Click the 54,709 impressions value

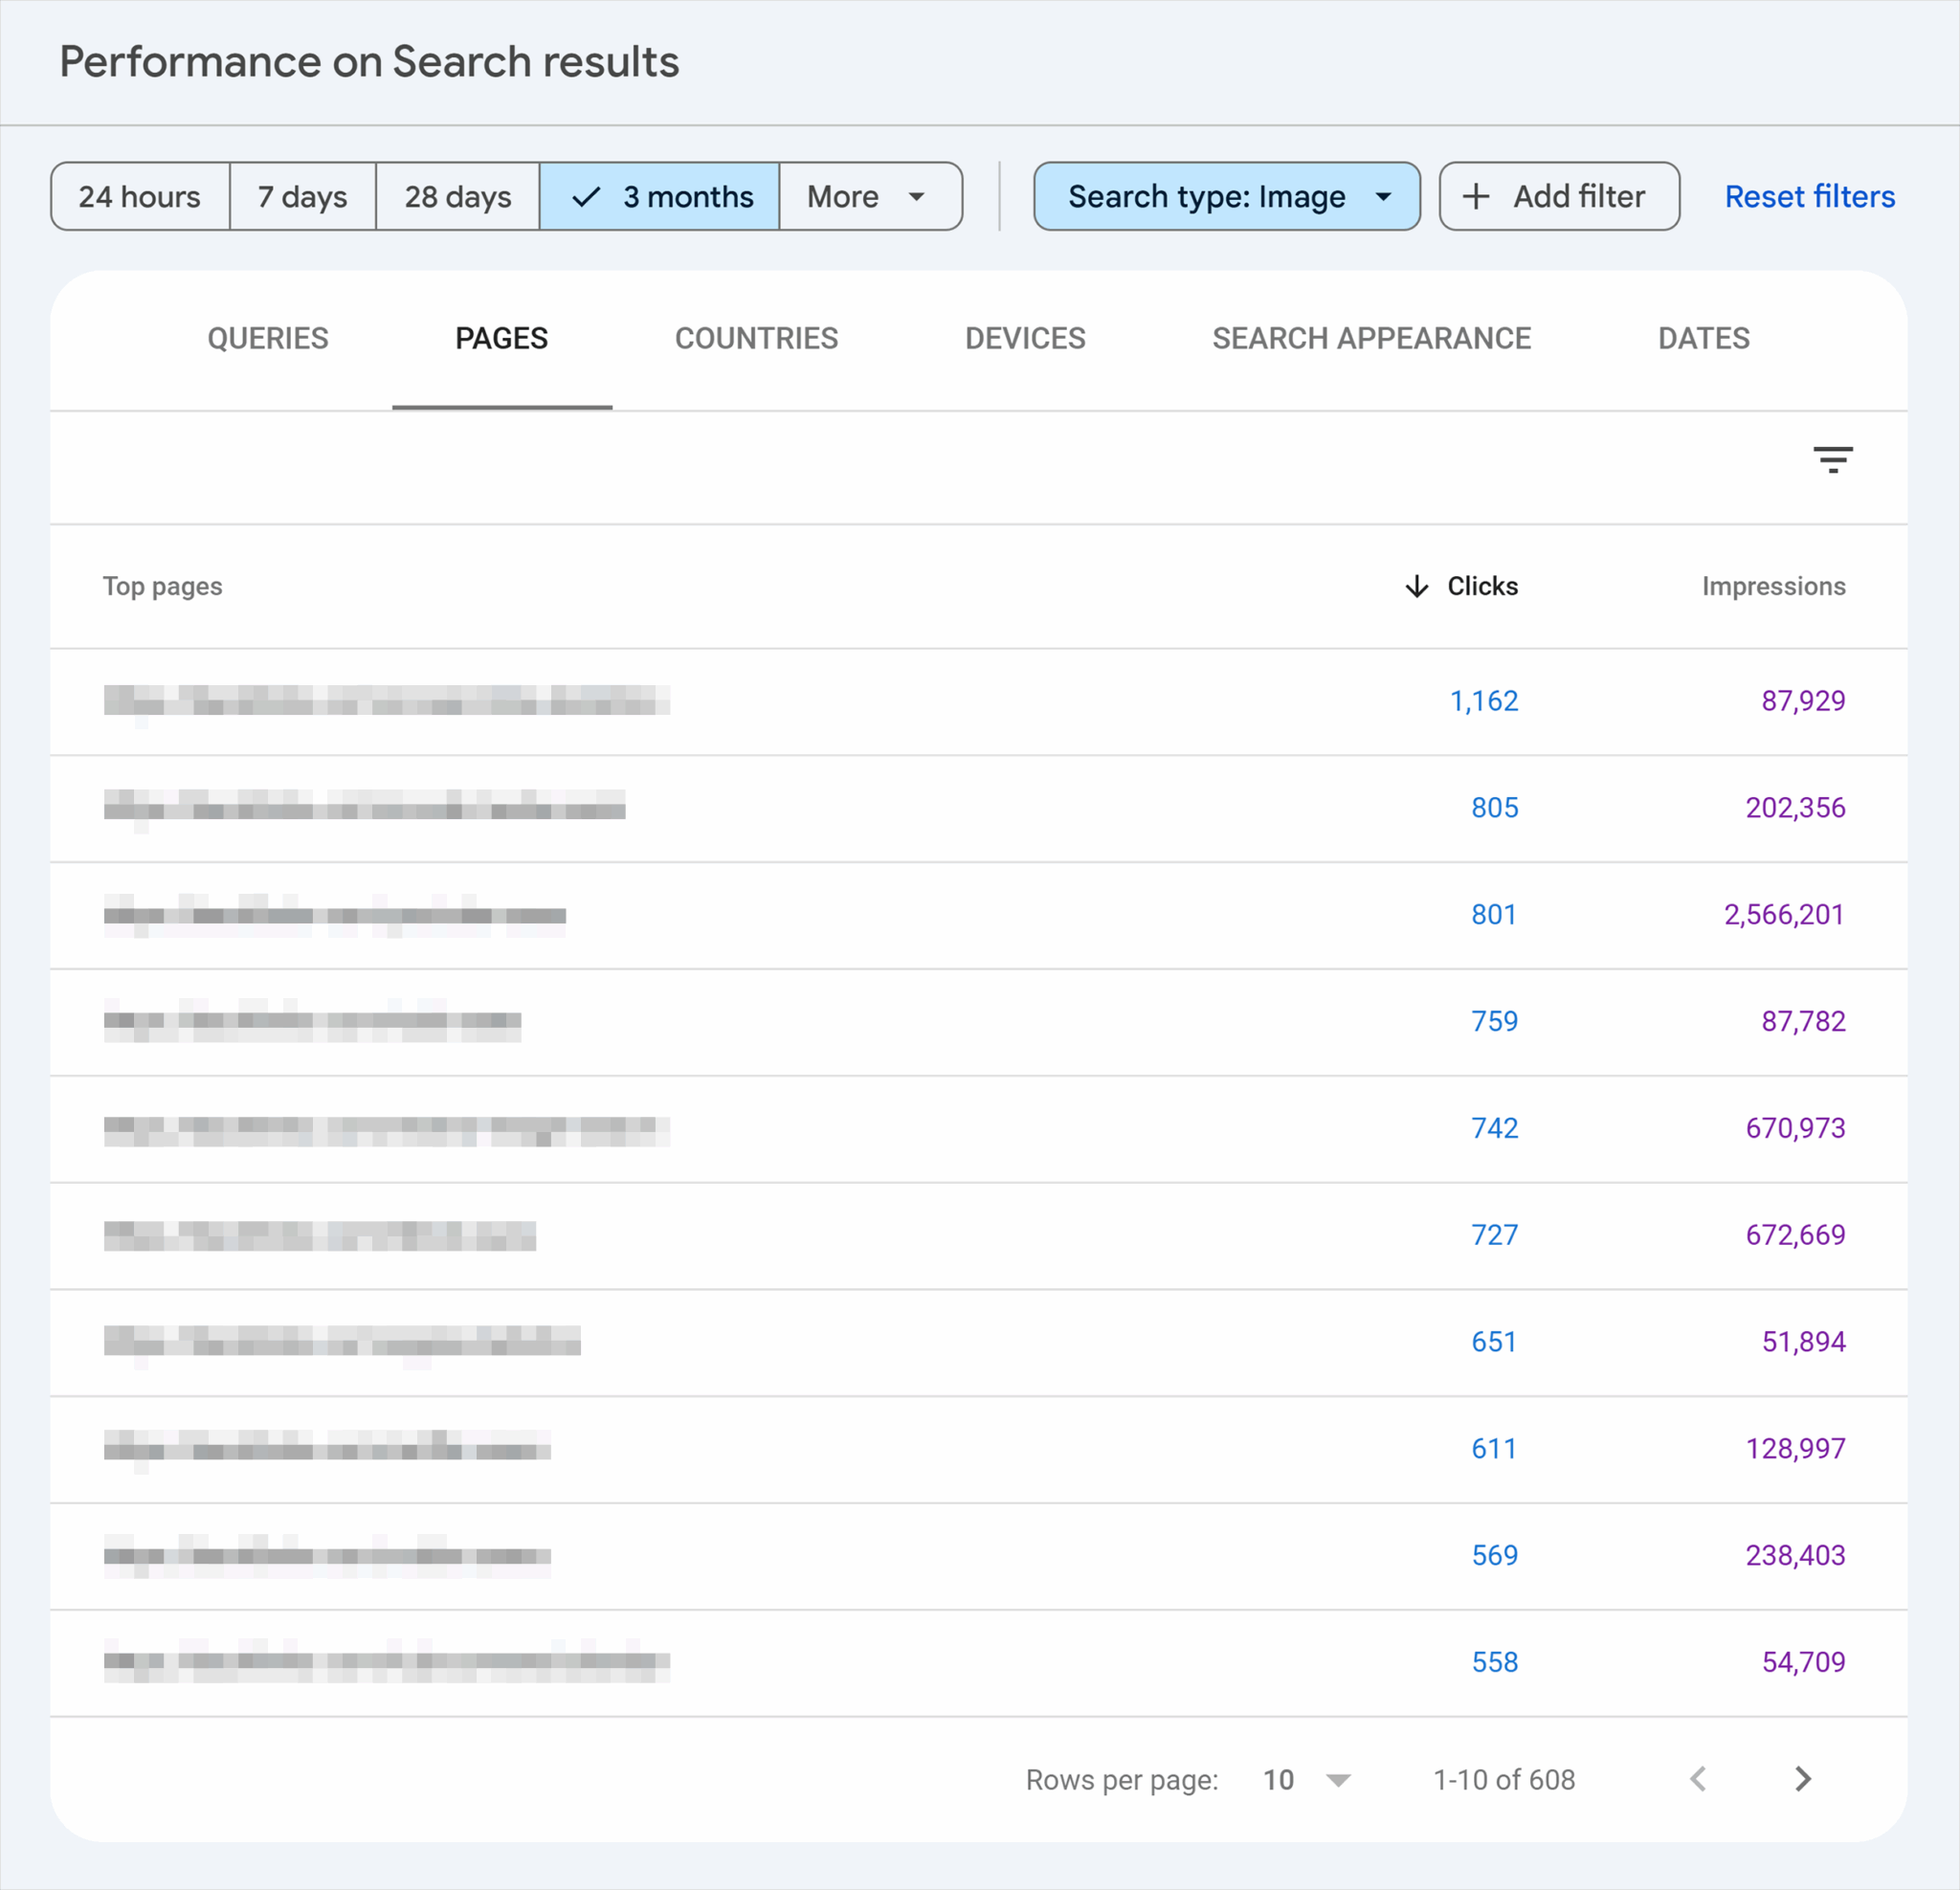pyautogui.click(x=1803, y=1663)
